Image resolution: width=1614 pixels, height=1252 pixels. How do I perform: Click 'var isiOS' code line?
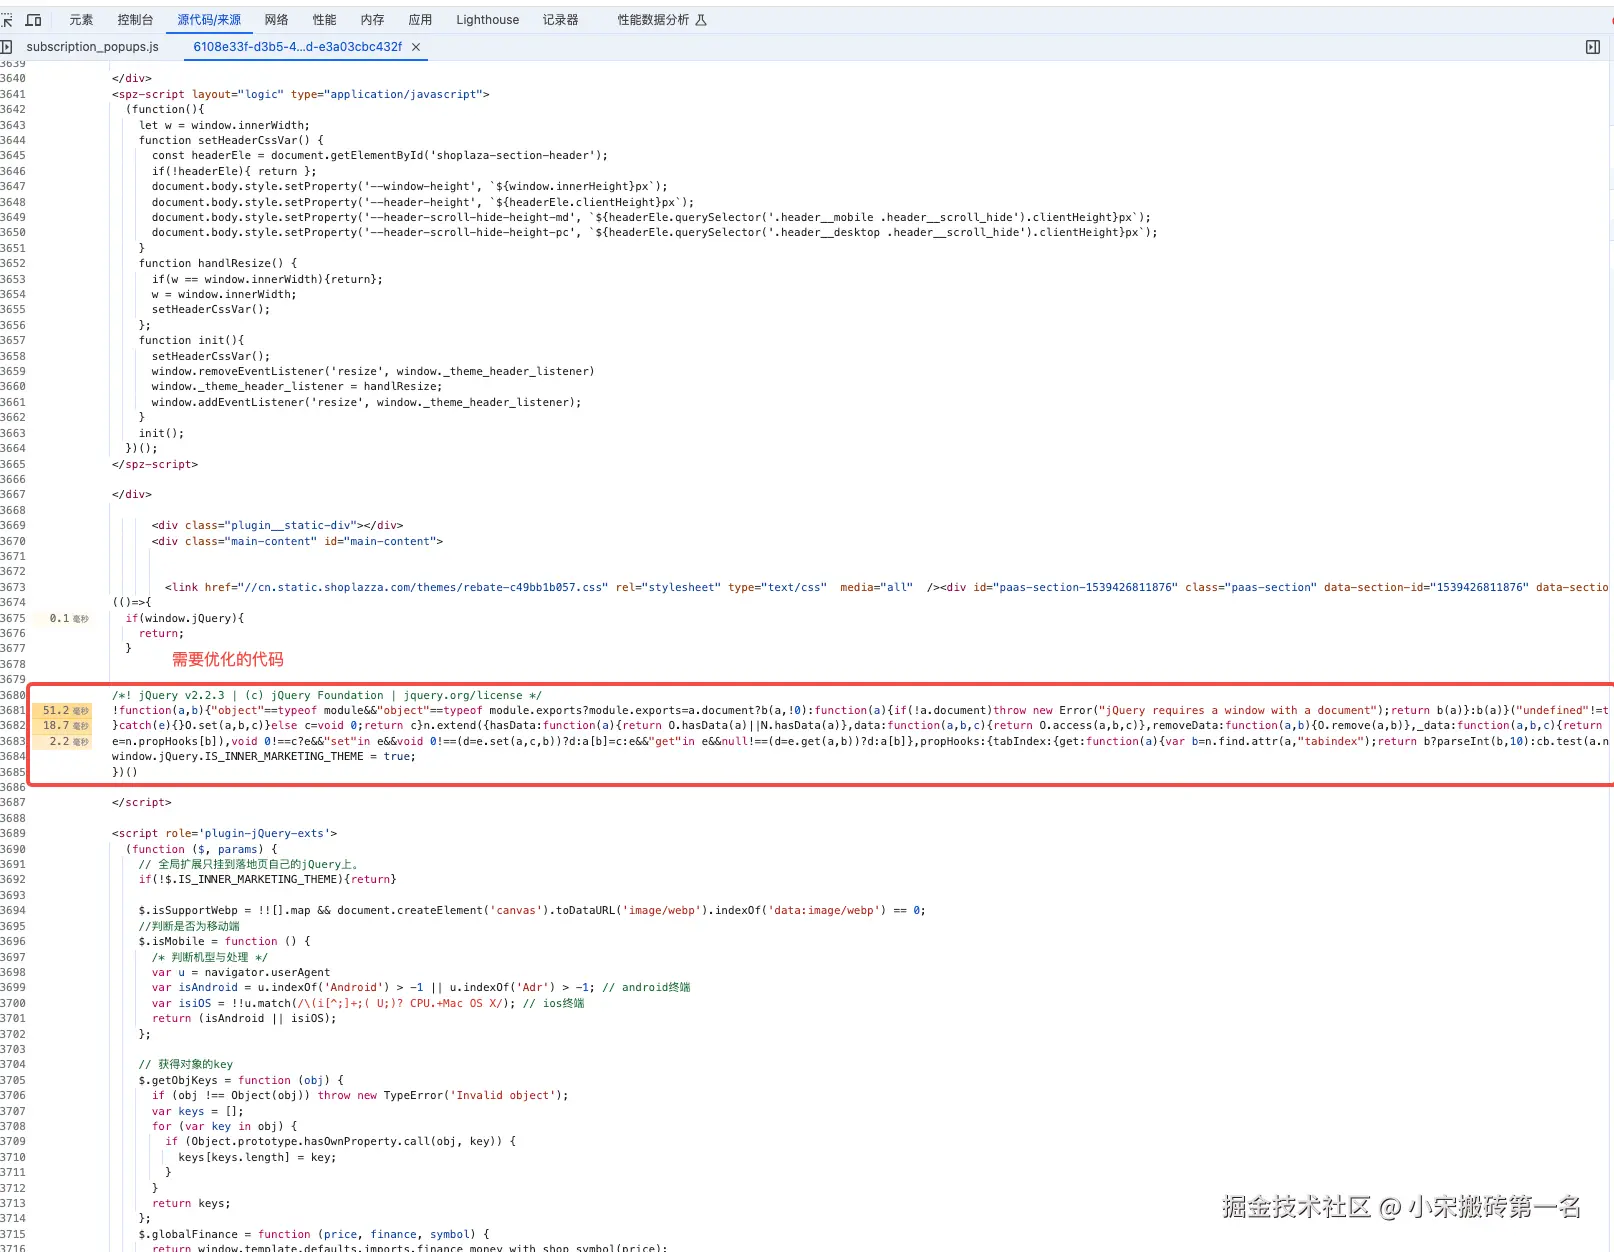click(368, 1004)
